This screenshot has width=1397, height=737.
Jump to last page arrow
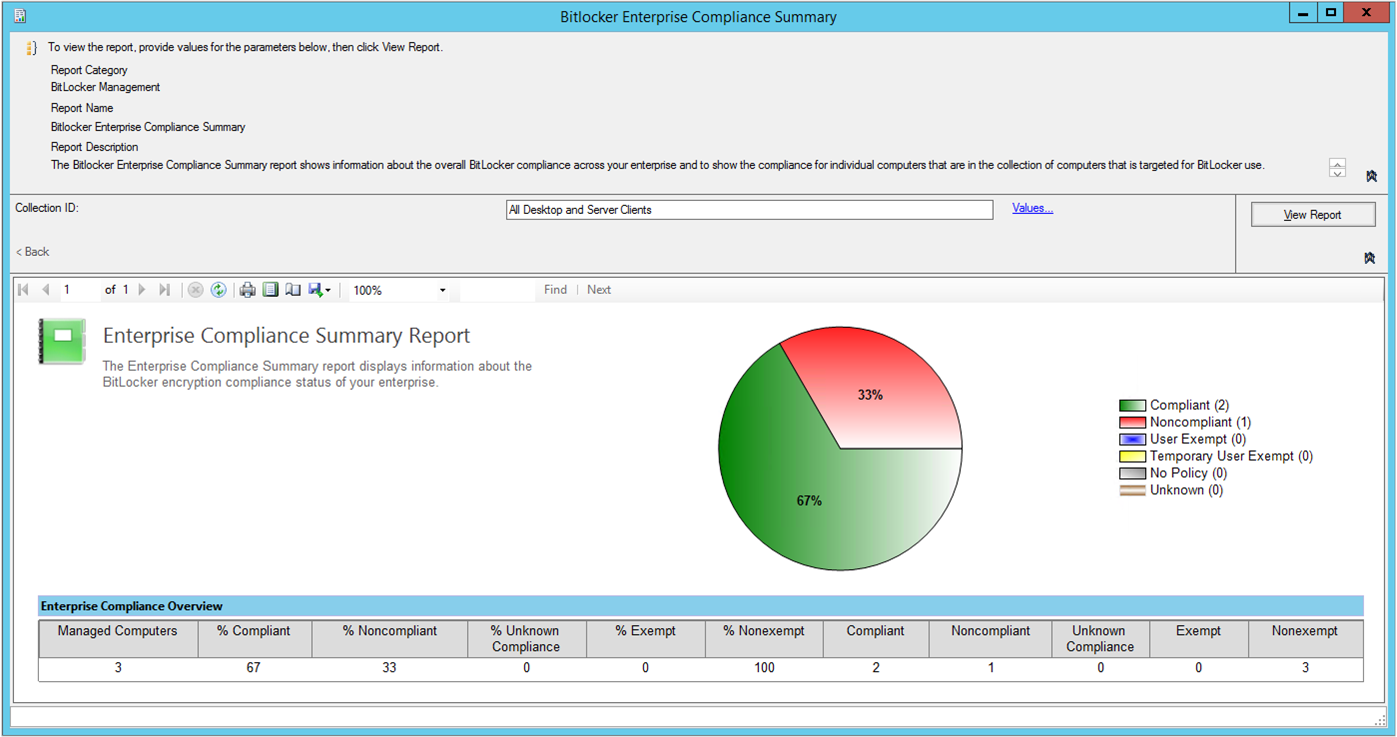[x=165, y=290]
